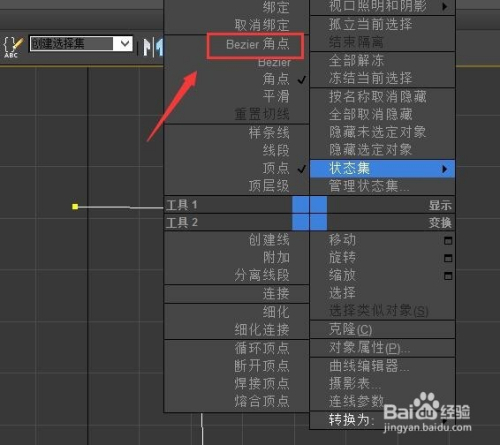Switch to 样条线 sub-object level

(x=269, y=133)
